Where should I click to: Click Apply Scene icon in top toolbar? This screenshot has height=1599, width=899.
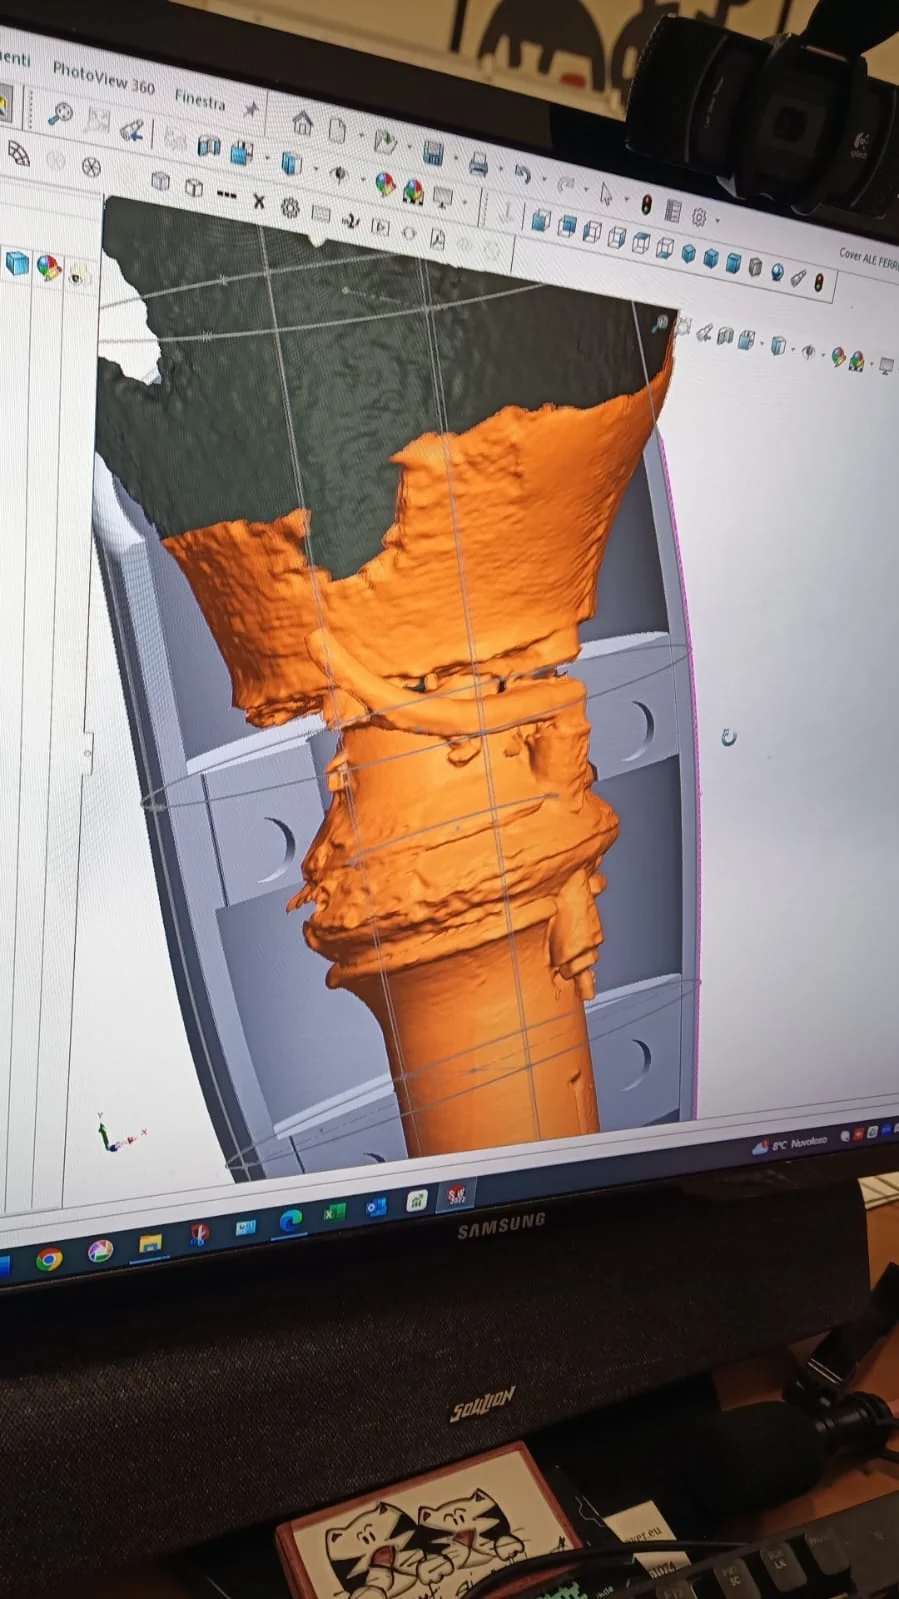pos(412,190)
